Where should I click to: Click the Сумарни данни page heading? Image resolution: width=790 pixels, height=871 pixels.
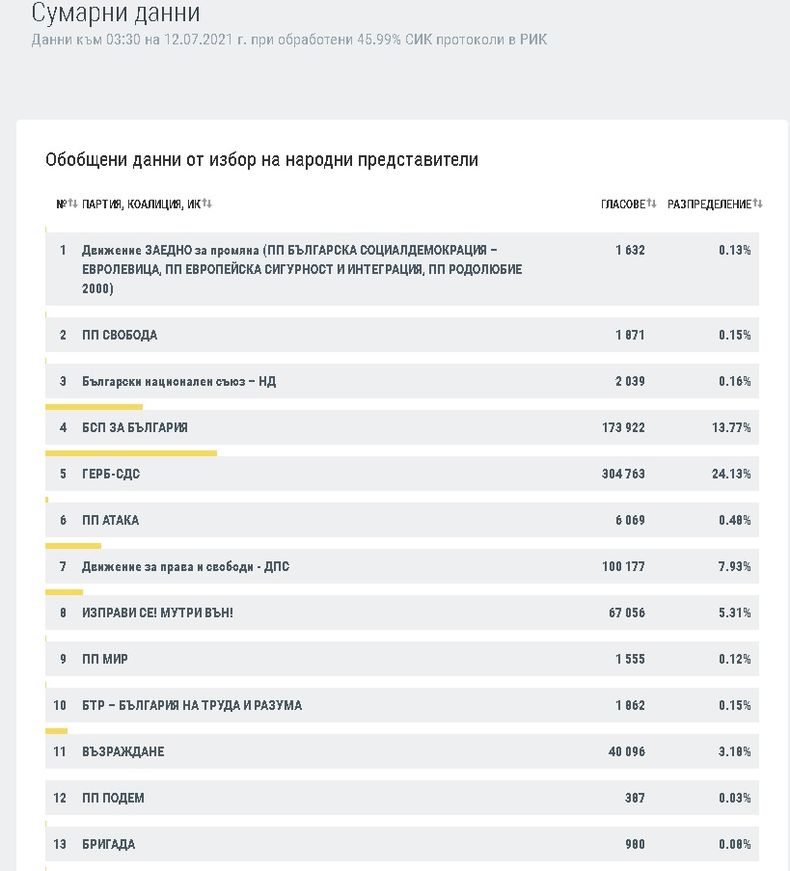[116, 14]
